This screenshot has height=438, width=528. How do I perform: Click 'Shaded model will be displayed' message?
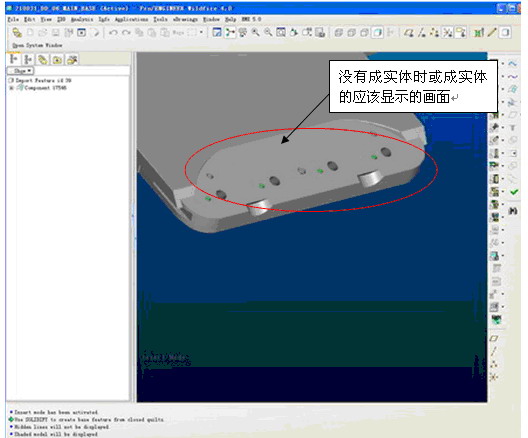tap(56, 434)
